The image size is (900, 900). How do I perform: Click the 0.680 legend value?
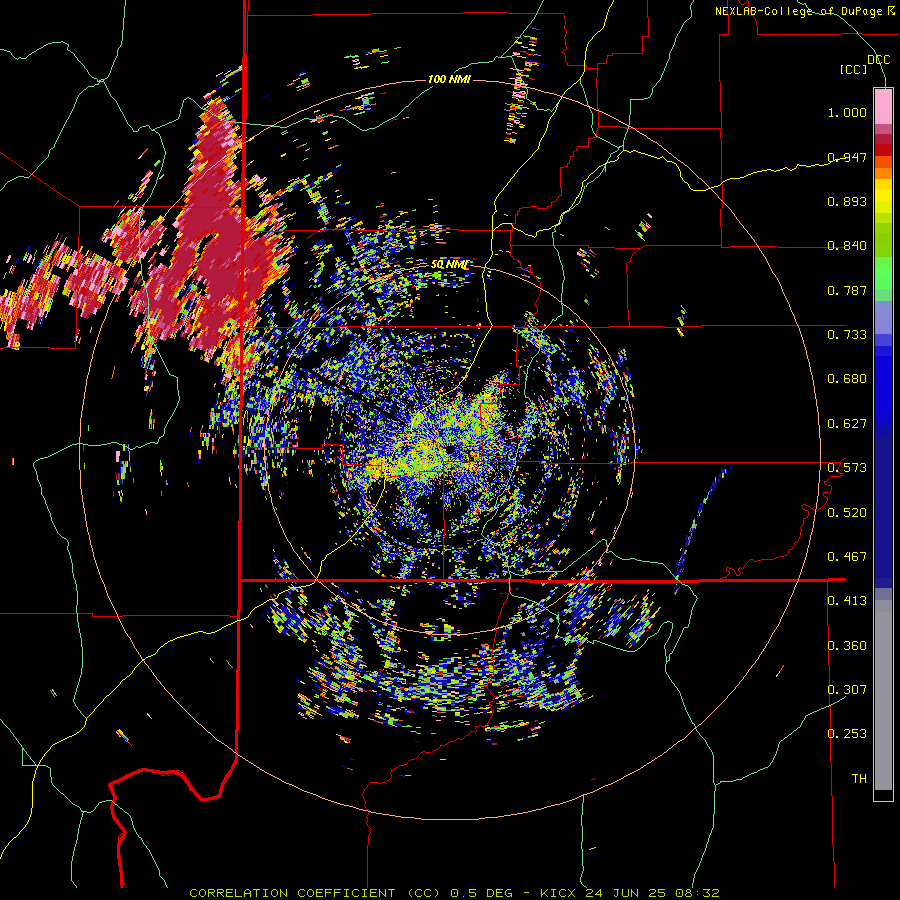[x=847, y=379]
